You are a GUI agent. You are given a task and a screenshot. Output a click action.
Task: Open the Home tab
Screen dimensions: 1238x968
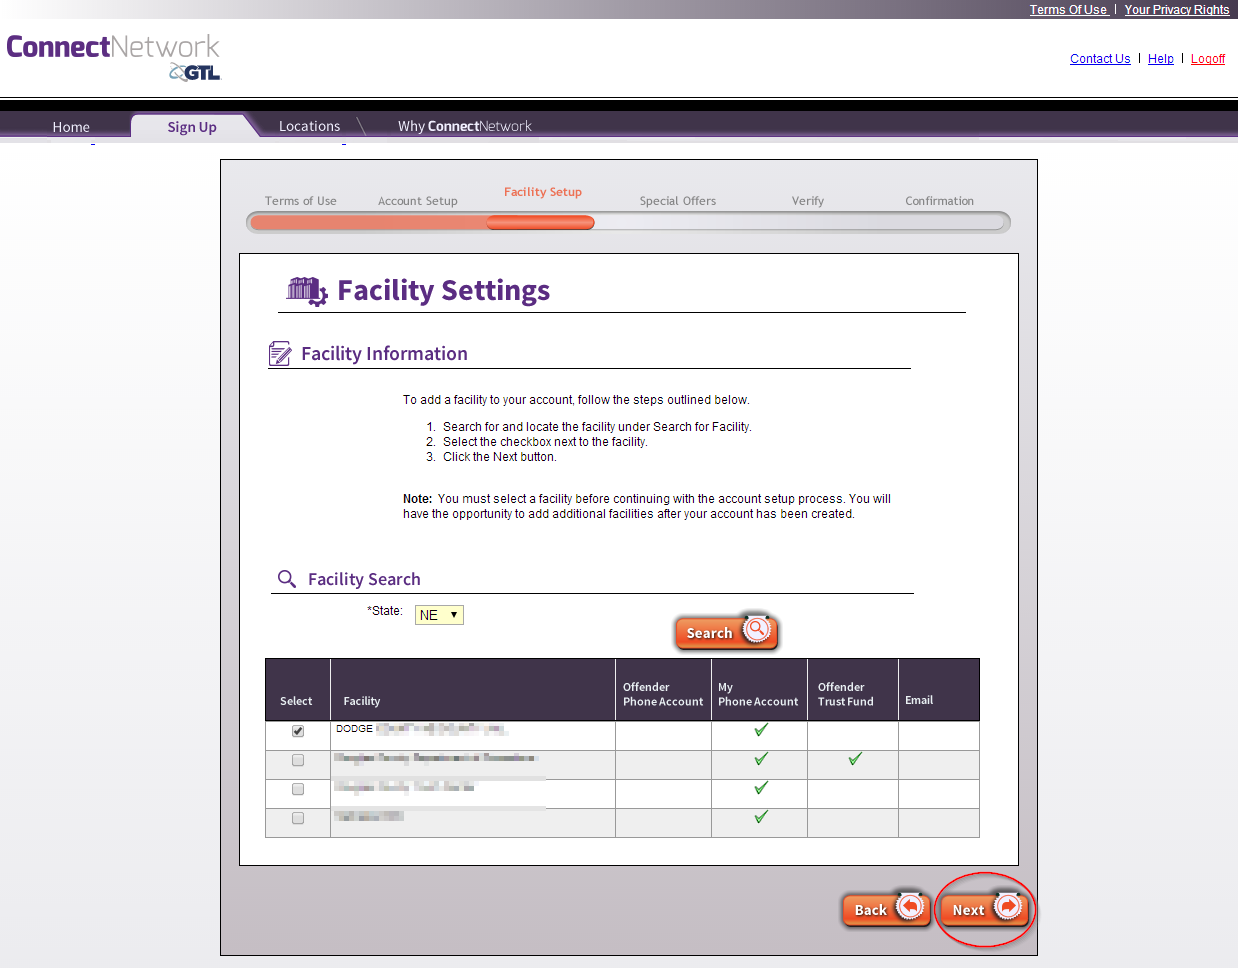tap(71, 127)
